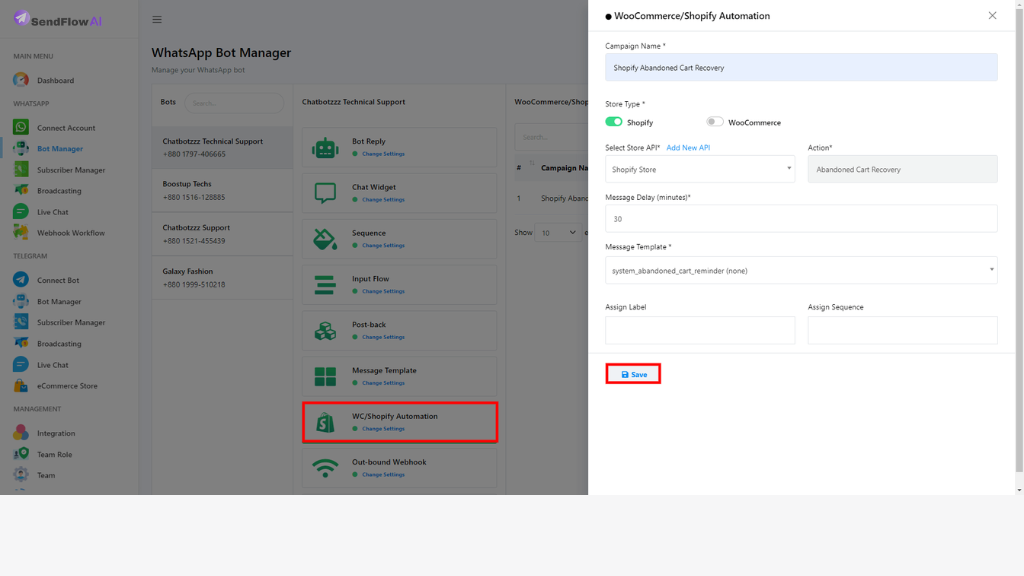Screen dimensions: 1024x576
Task: Click Telegram Bot Manager icon
Action: 21,301
